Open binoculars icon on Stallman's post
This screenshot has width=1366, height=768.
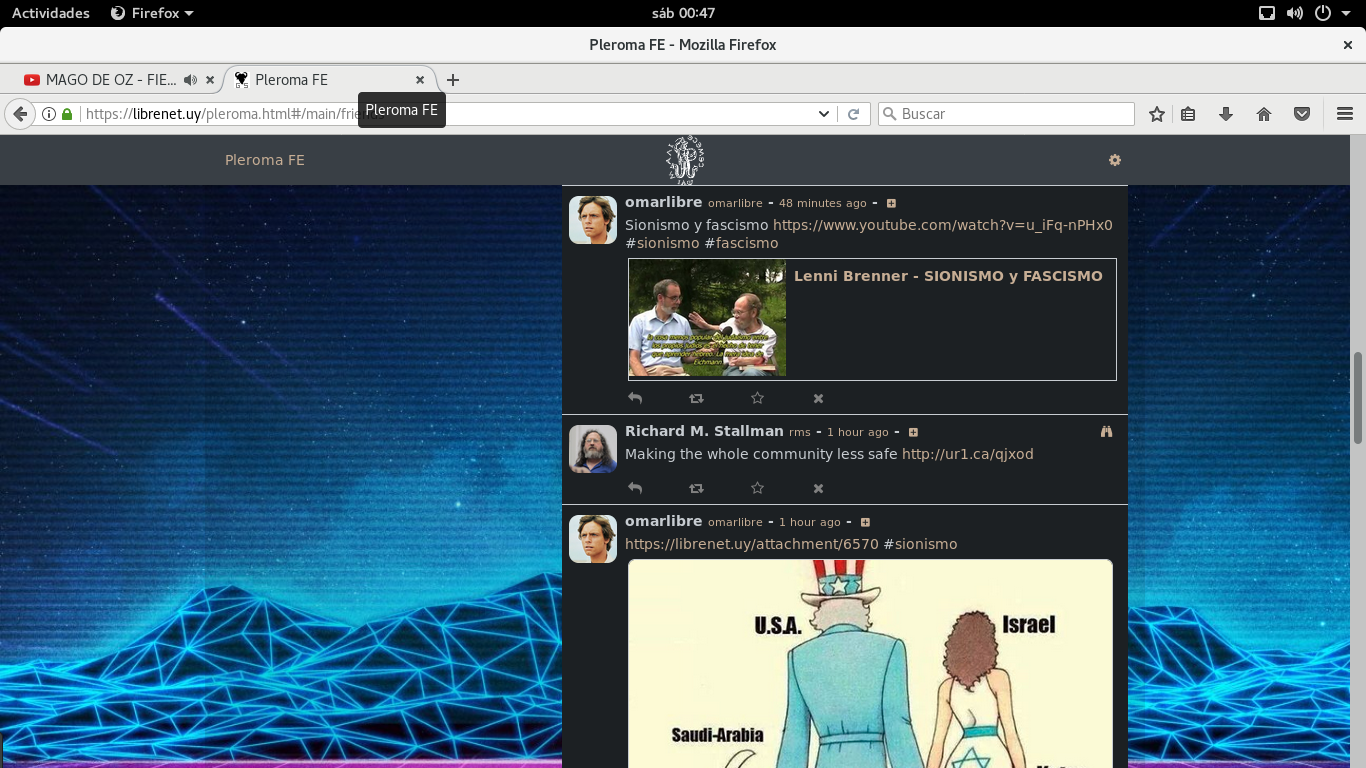click(x=1106, y=432)
